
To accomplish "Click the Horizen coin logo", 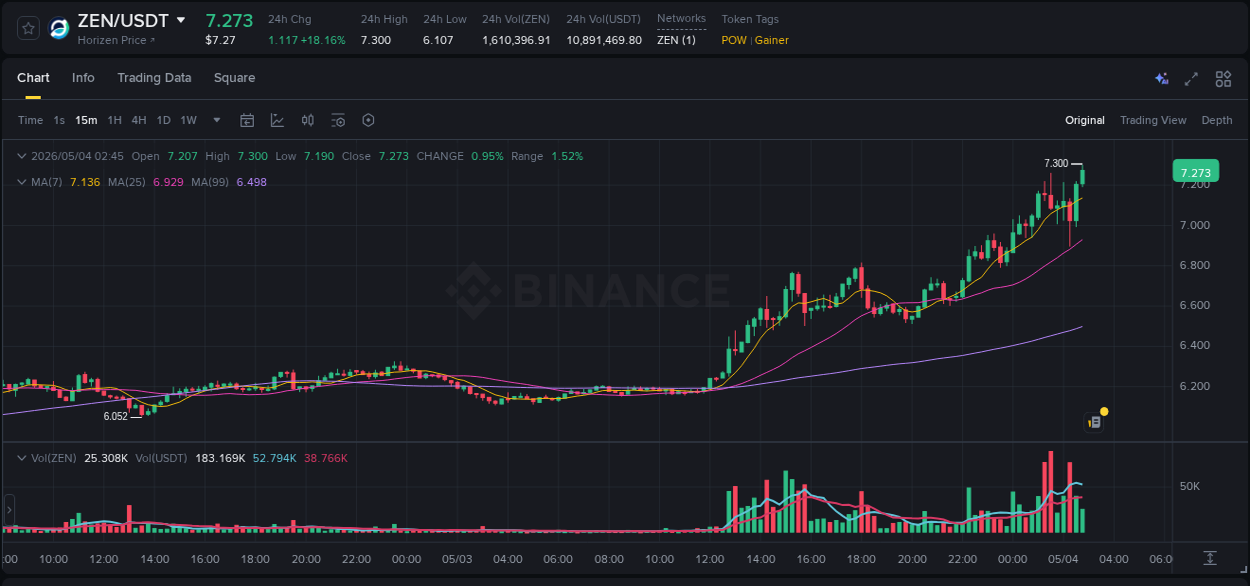I will tap(59, 28).
